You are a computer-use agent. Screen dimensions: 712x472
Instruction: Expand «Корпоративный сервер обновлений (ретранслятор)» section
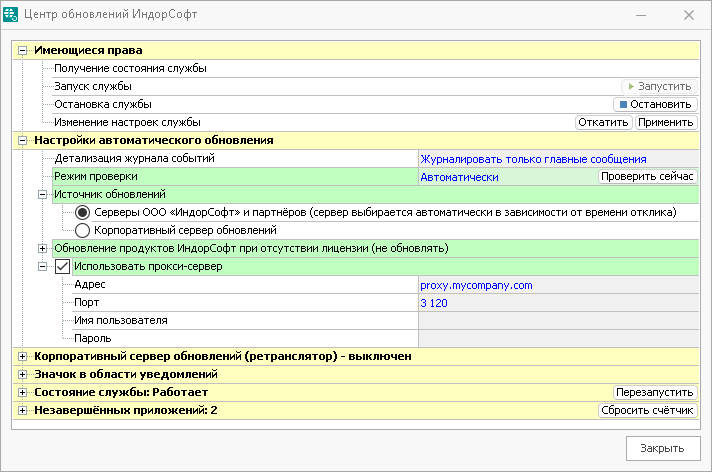(22, 357)
